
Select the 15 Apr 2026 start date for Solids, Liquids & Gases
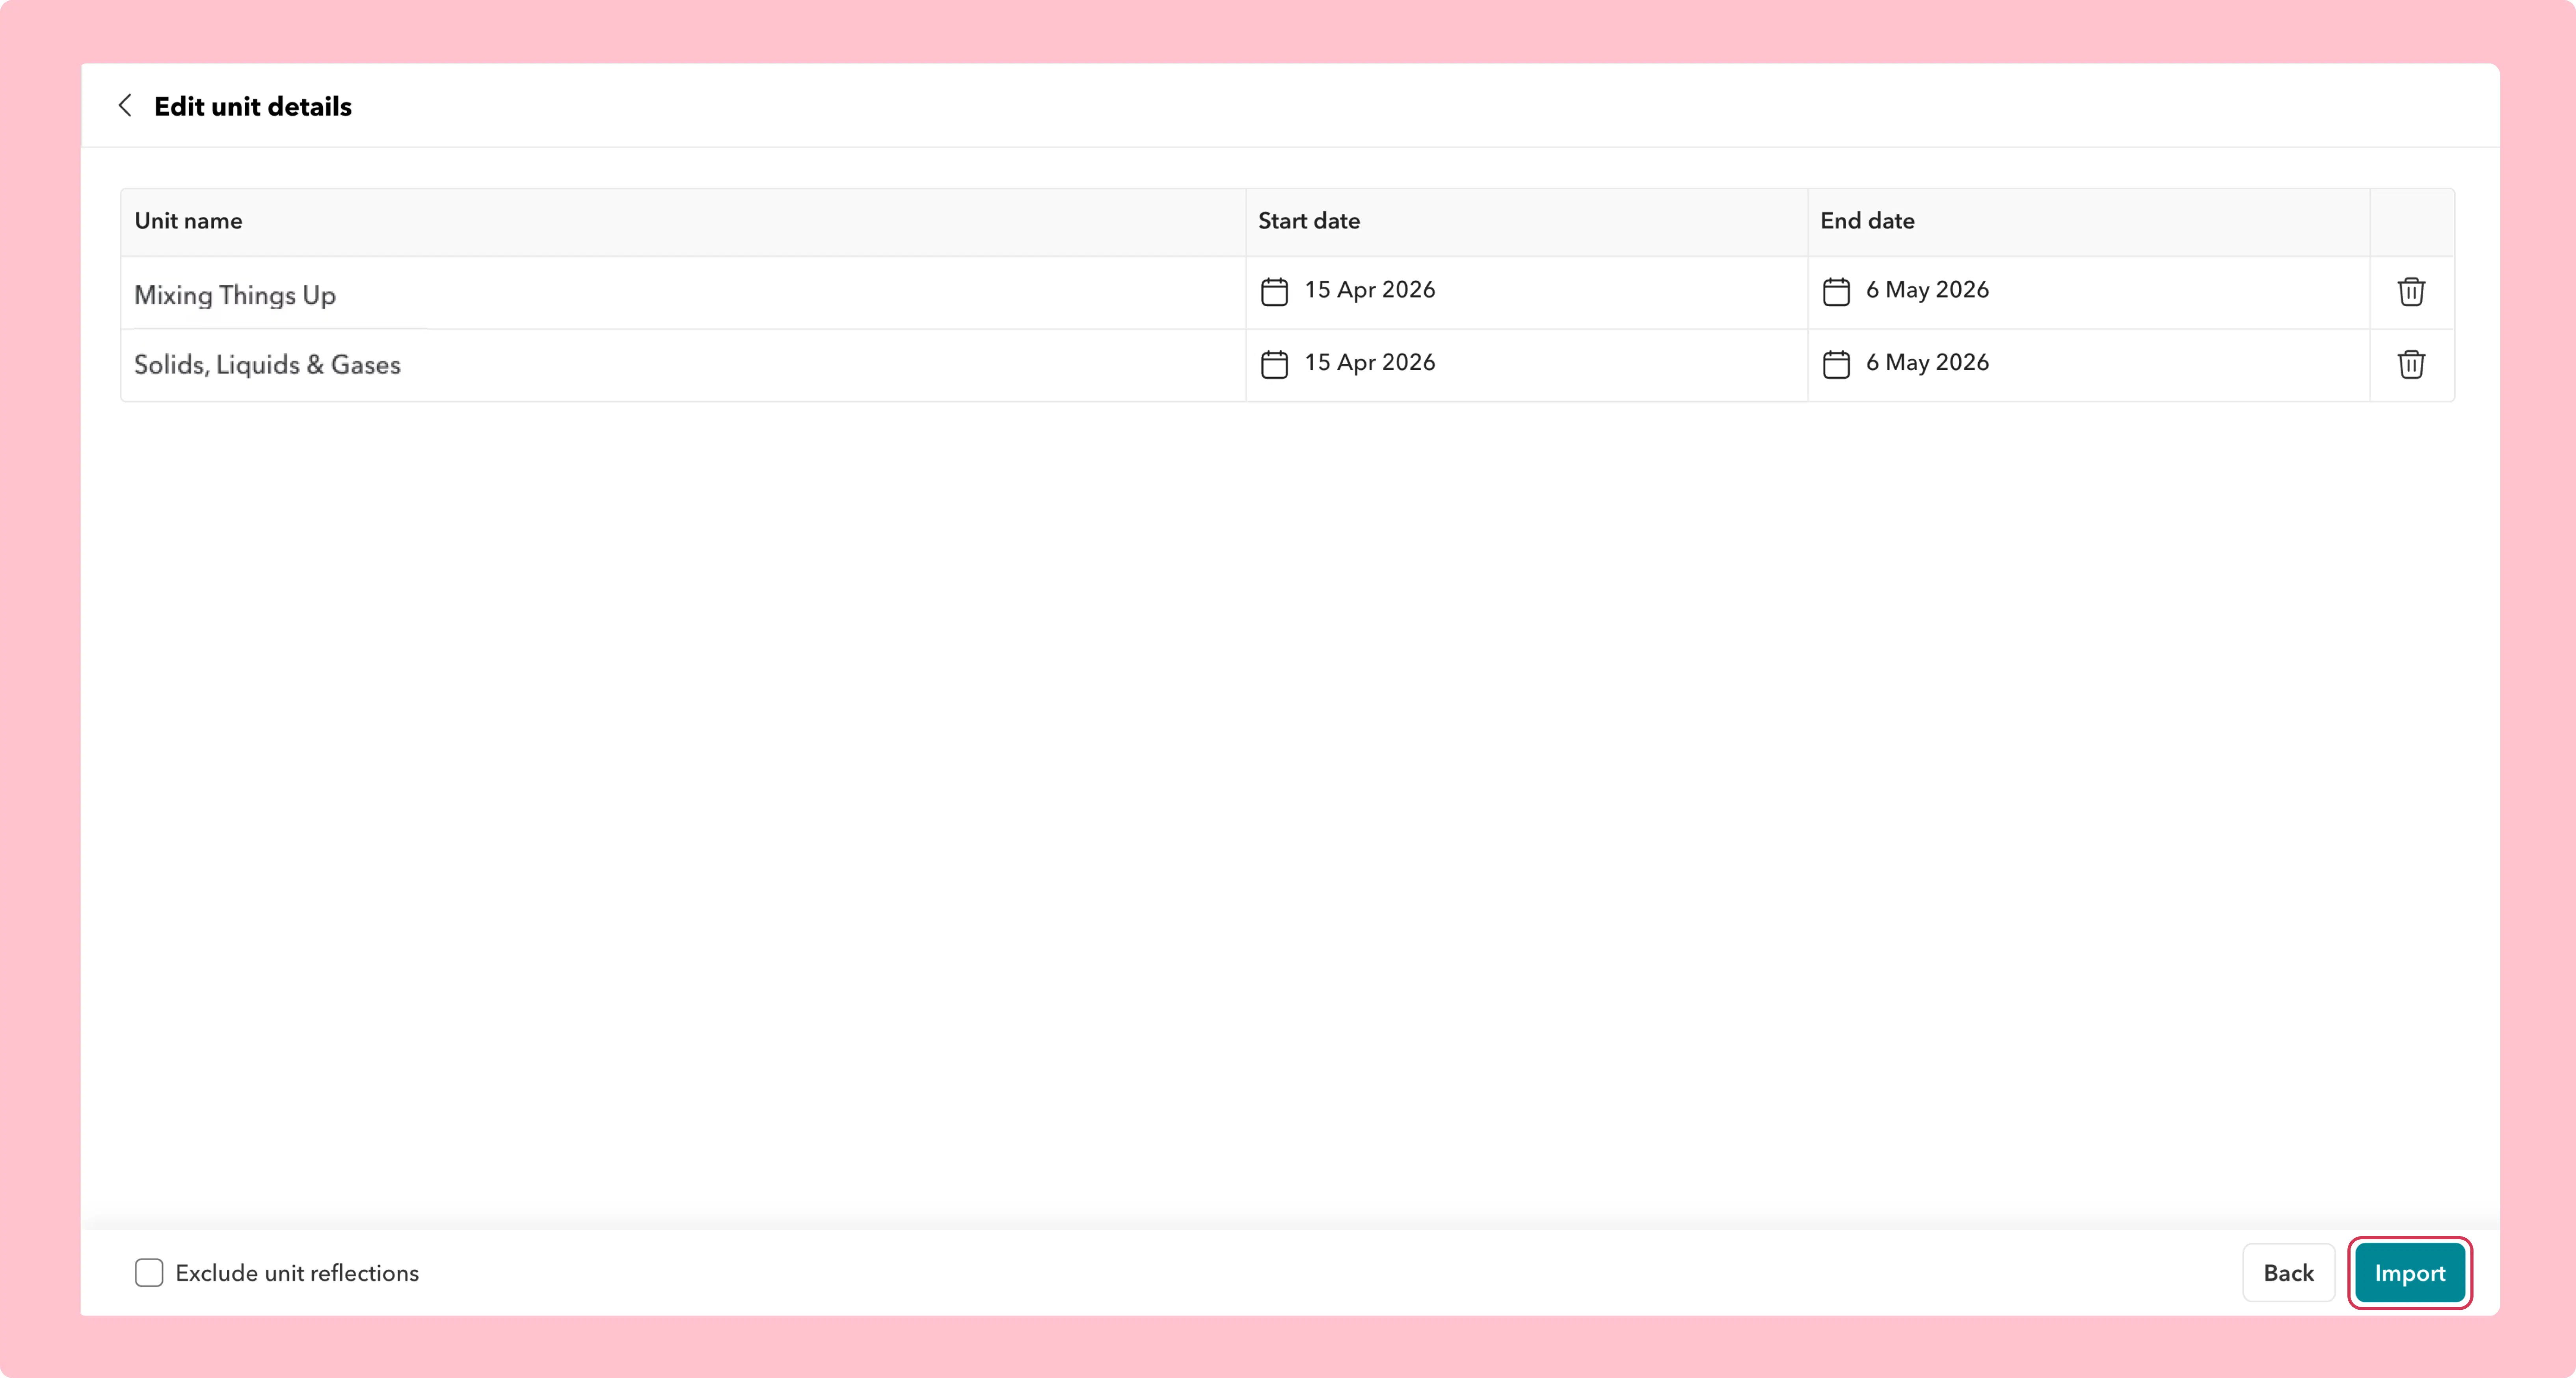1369,363
